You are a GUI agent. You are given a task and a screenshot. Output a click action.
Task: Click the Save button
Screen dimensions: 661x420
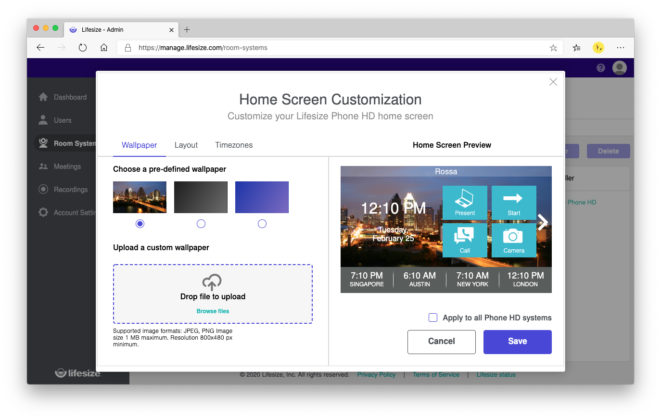pyautogui.click(x=517, y=342)
